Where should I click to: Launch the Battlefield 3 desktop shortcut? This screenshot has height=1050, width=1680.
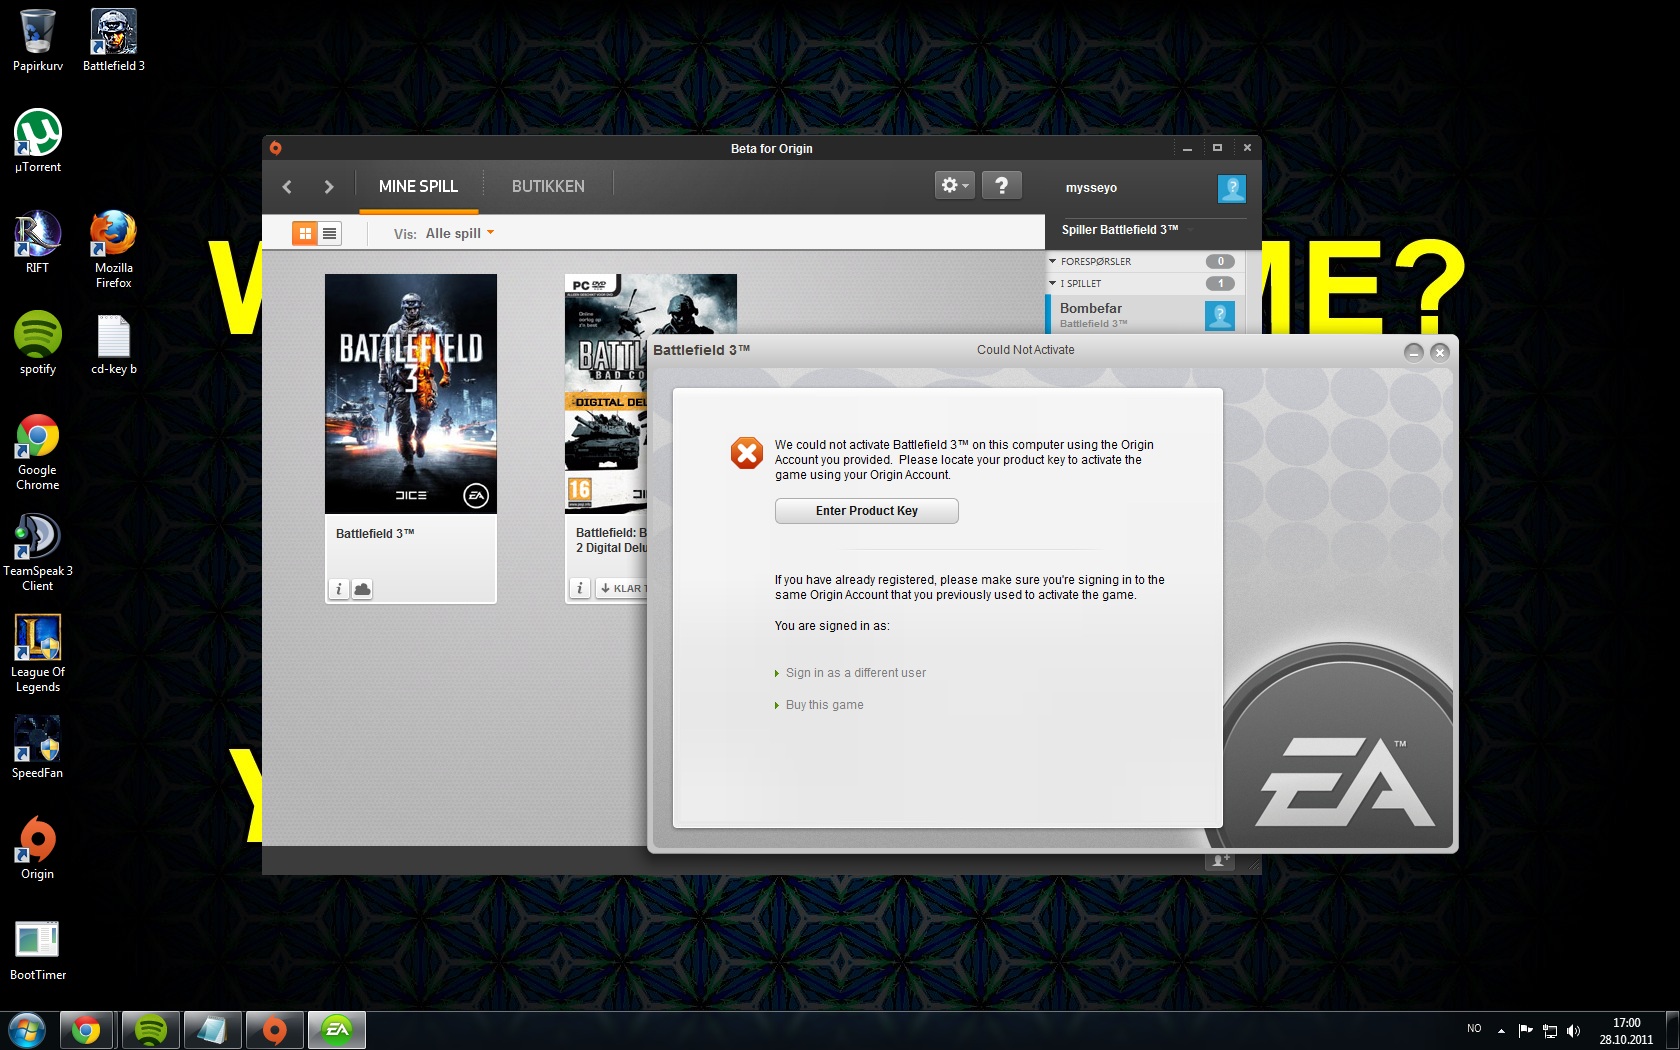(x=113, y=40)
